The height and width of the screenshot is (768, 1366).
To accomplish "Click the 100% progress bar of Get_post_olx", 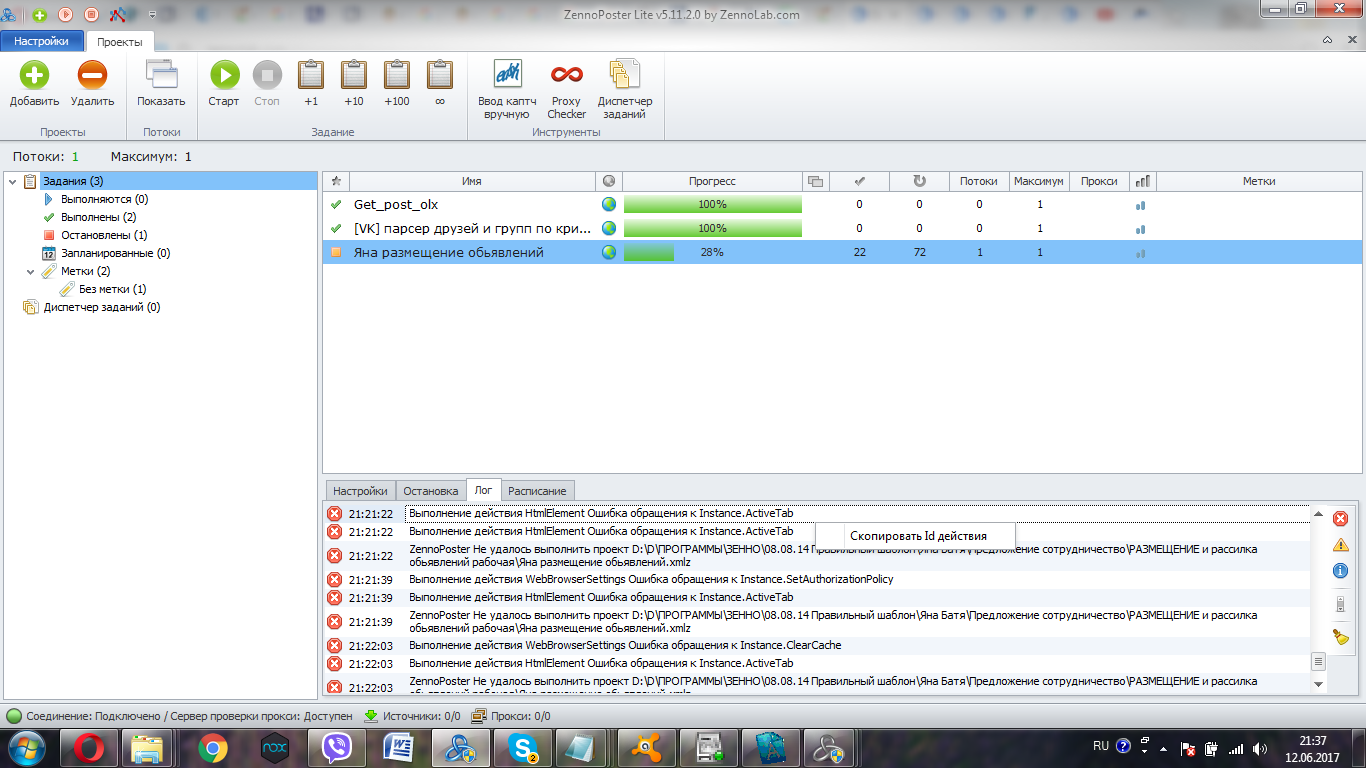I will (x=713, y=204).
